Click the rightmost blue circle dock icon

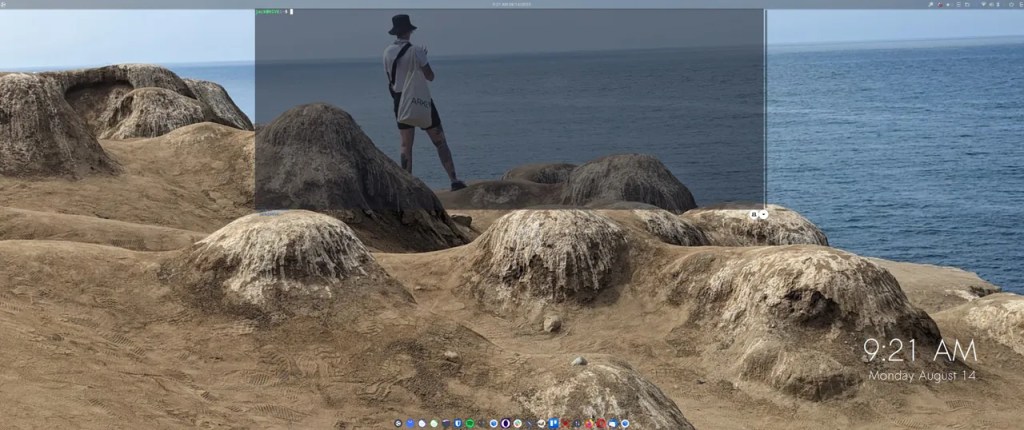click(625, 423)
